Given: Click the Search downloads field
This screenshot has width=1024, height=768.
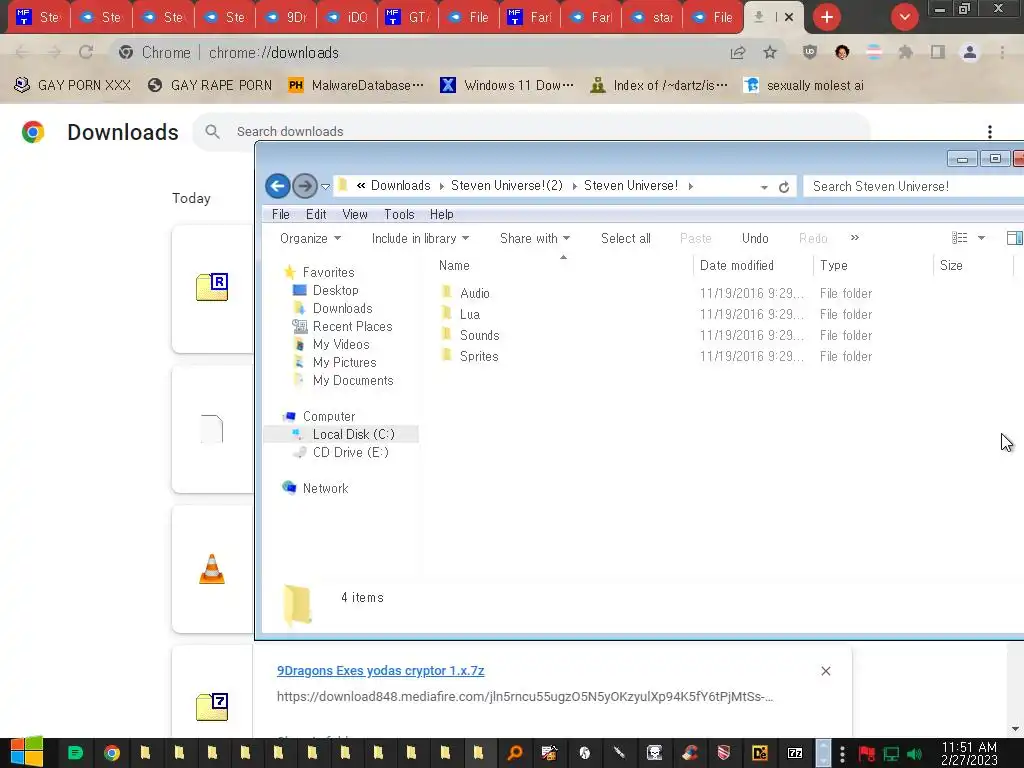Looking at the screenshot, I should 531,131.
